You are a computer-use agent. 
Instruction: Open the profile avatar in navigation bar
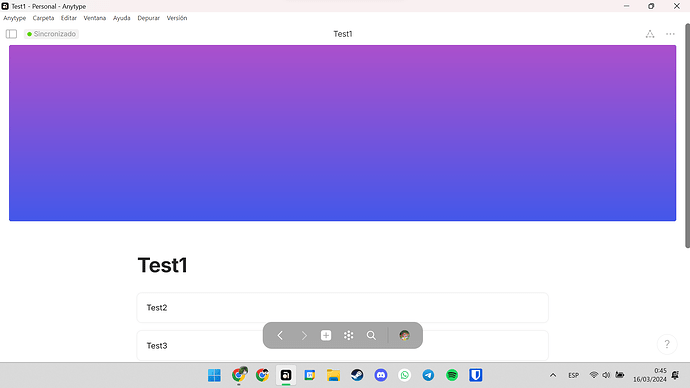[x=404, y=335]
